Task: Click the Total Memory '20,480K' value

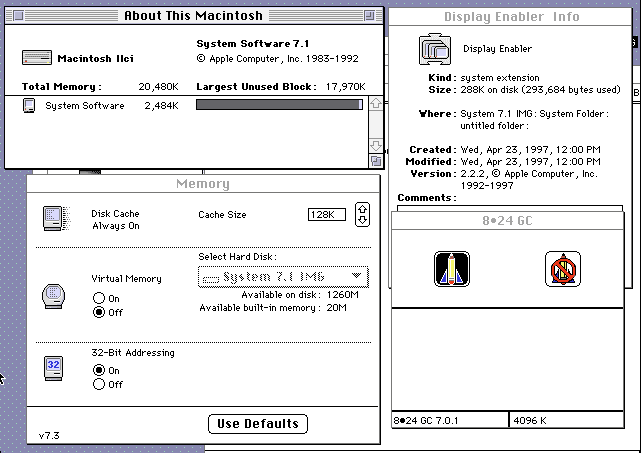Action: (x=158, y=87)
